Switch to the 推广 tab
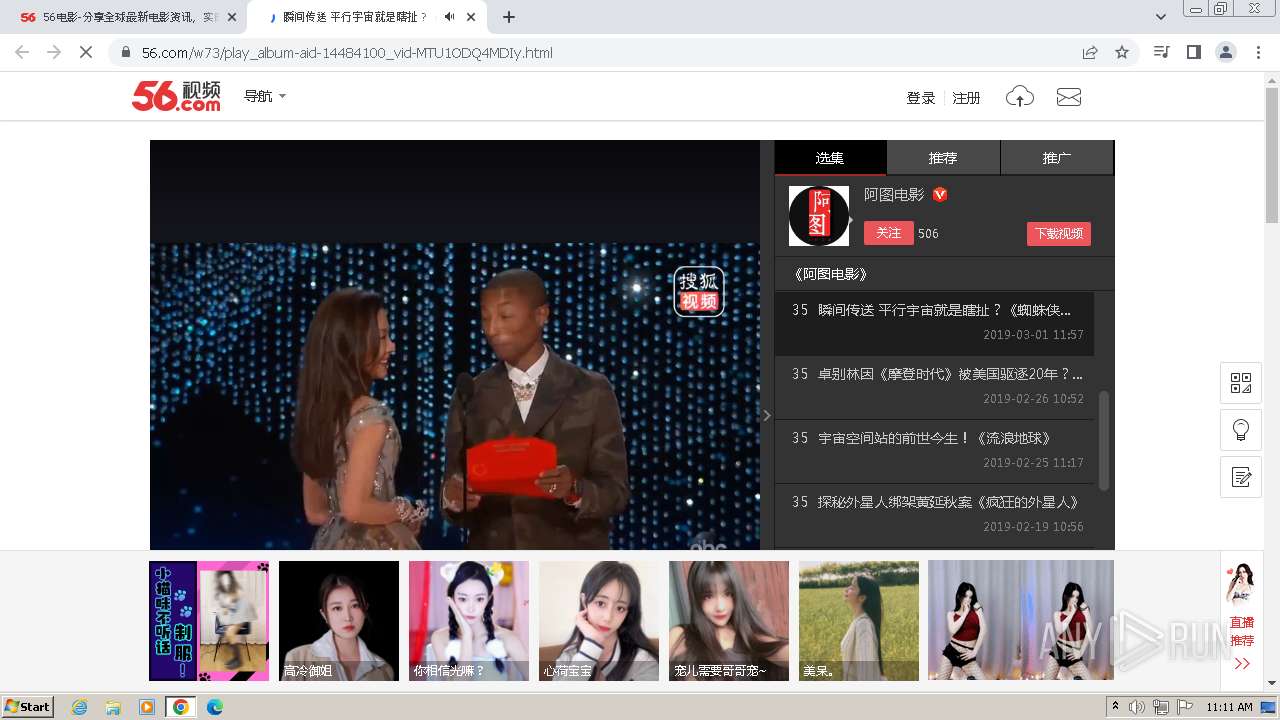 click(x=1057, y=158)
